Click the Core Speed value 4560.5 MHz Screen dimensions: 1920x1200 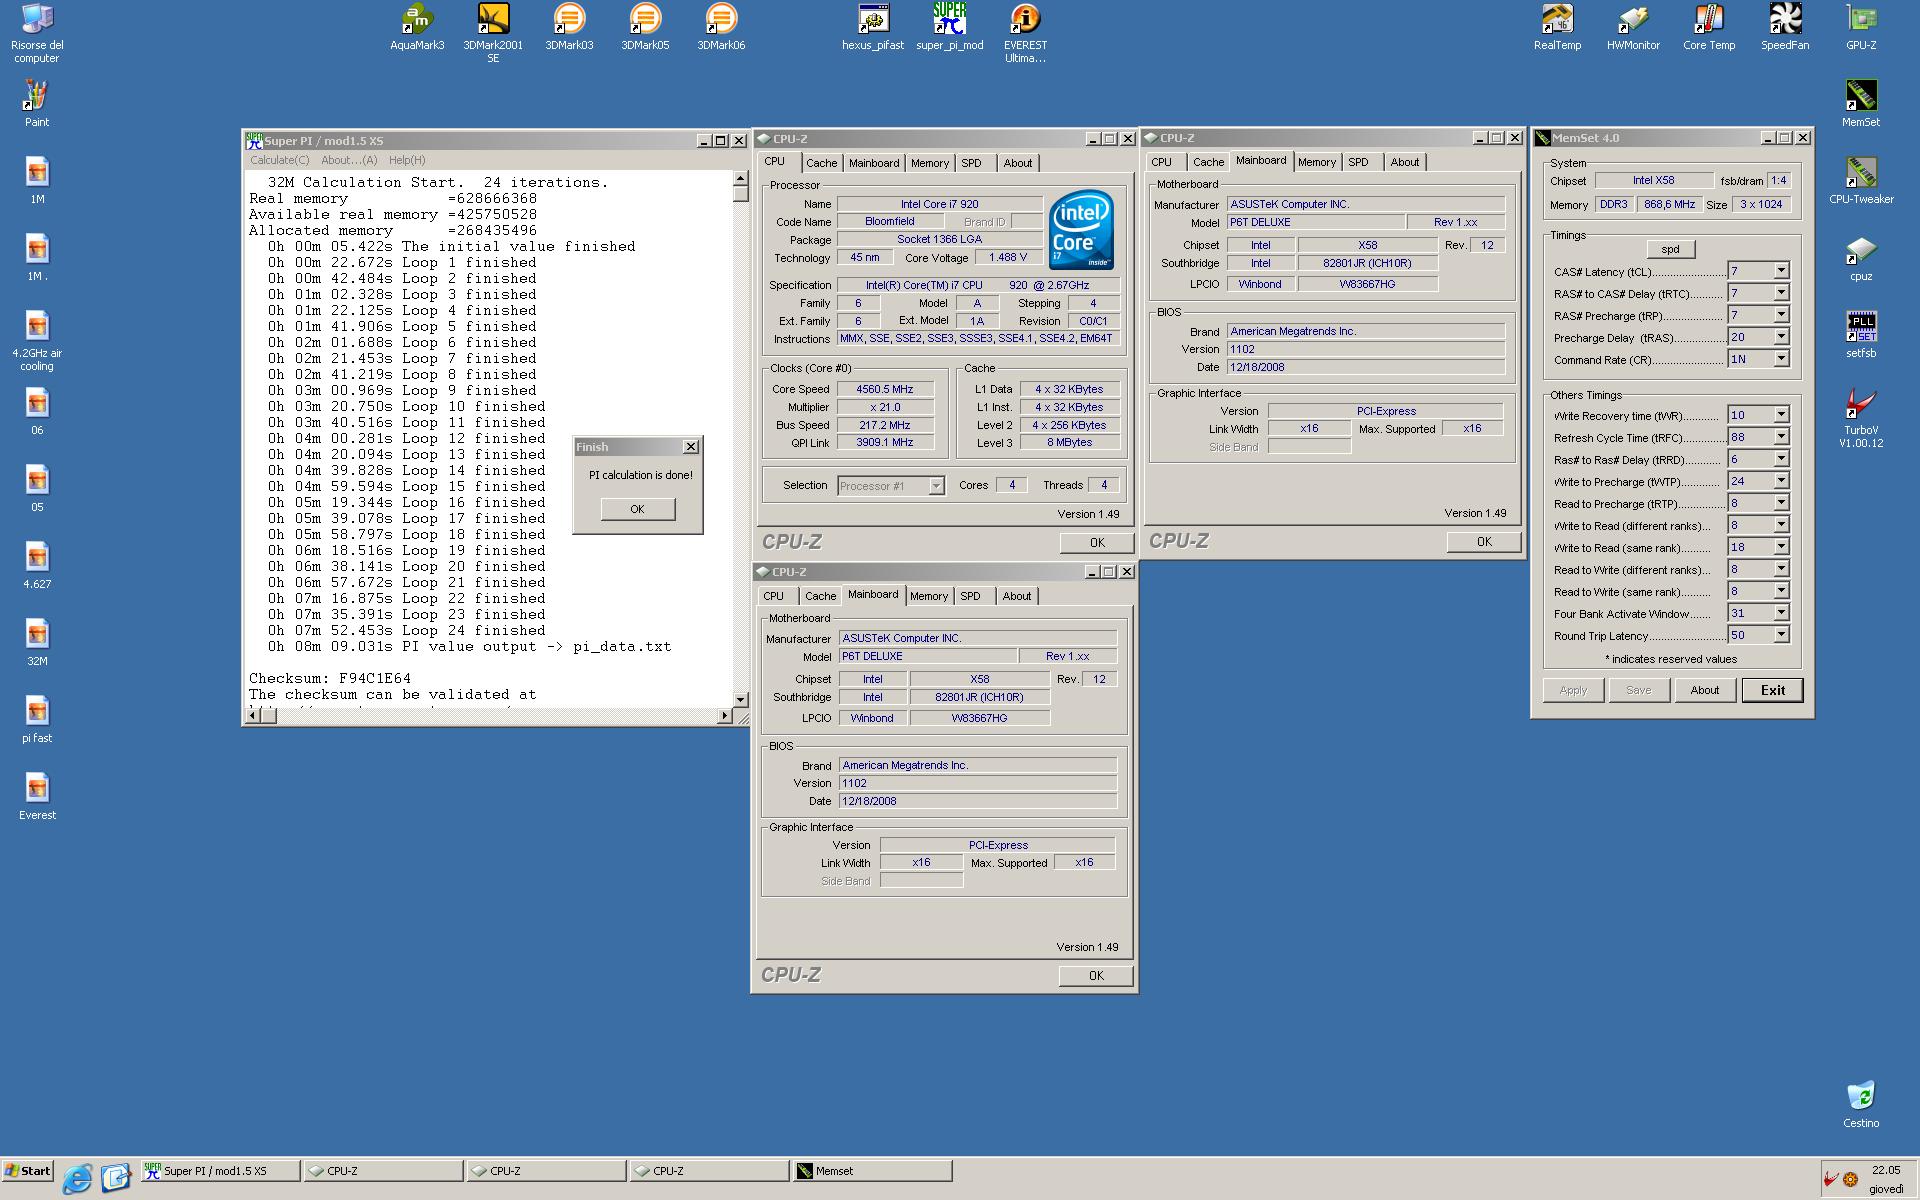pos(885,390)
